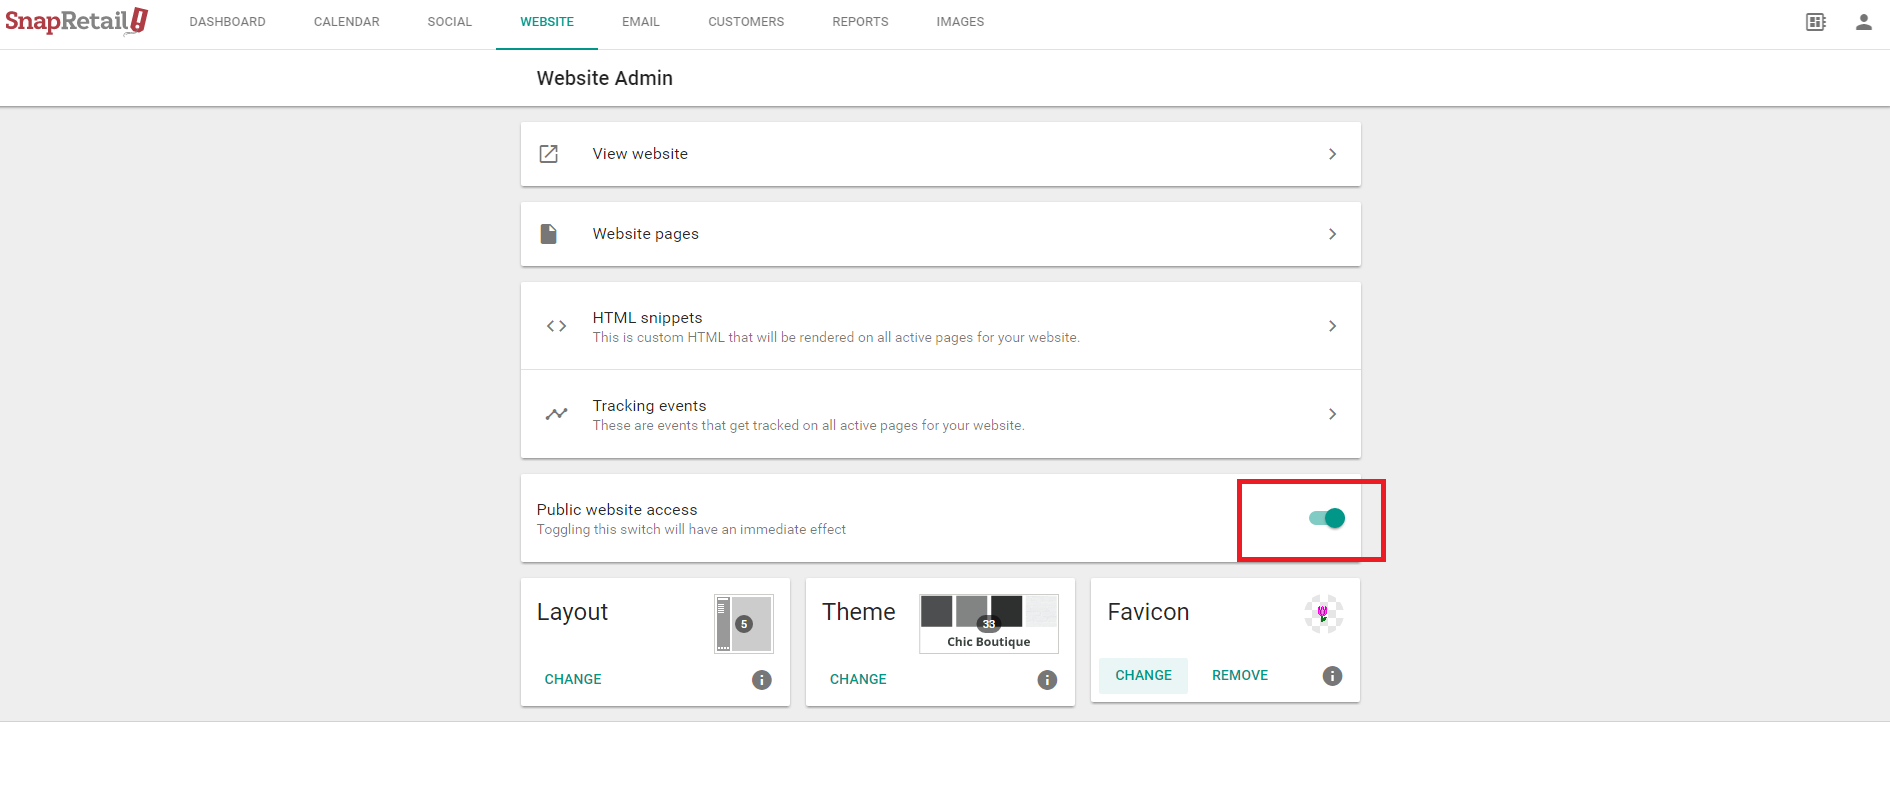This screenshot has width=1890, height=799.
Task: Open Tracking events via the chevron arrow
Action: [x=1332, y=414]
